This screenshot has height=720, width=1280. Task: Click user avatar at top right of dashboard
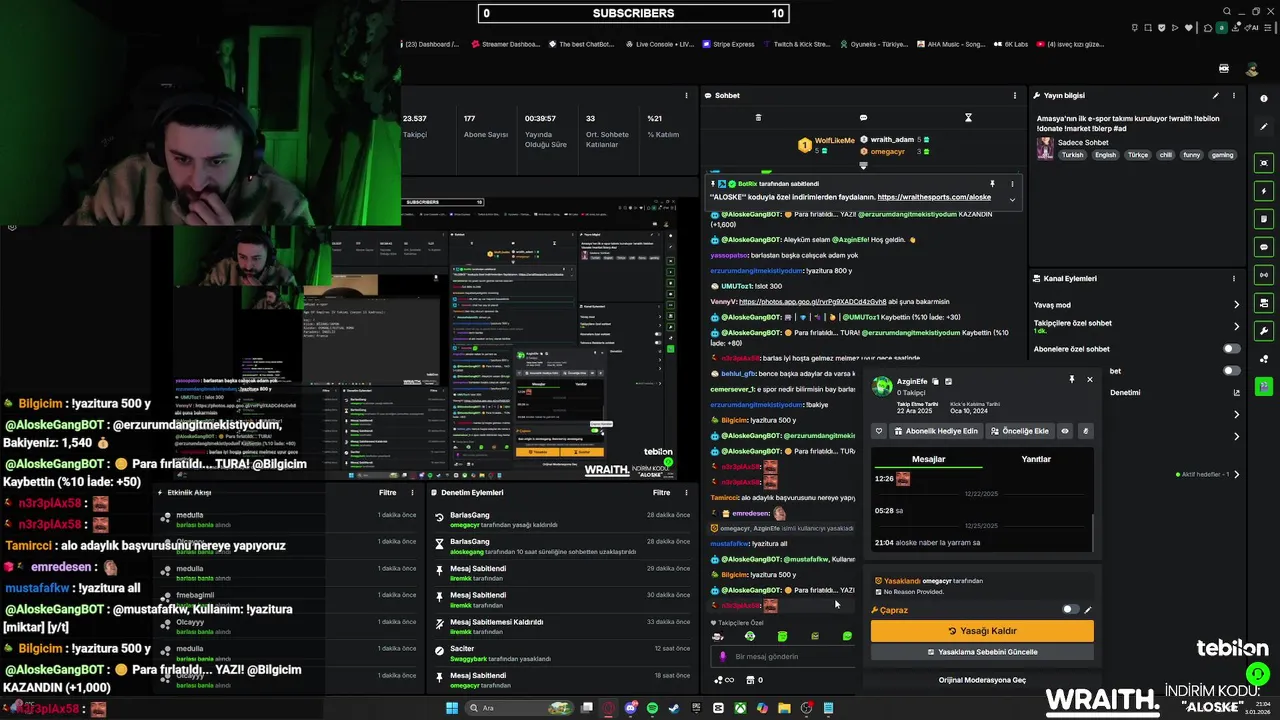(1252, 69)
